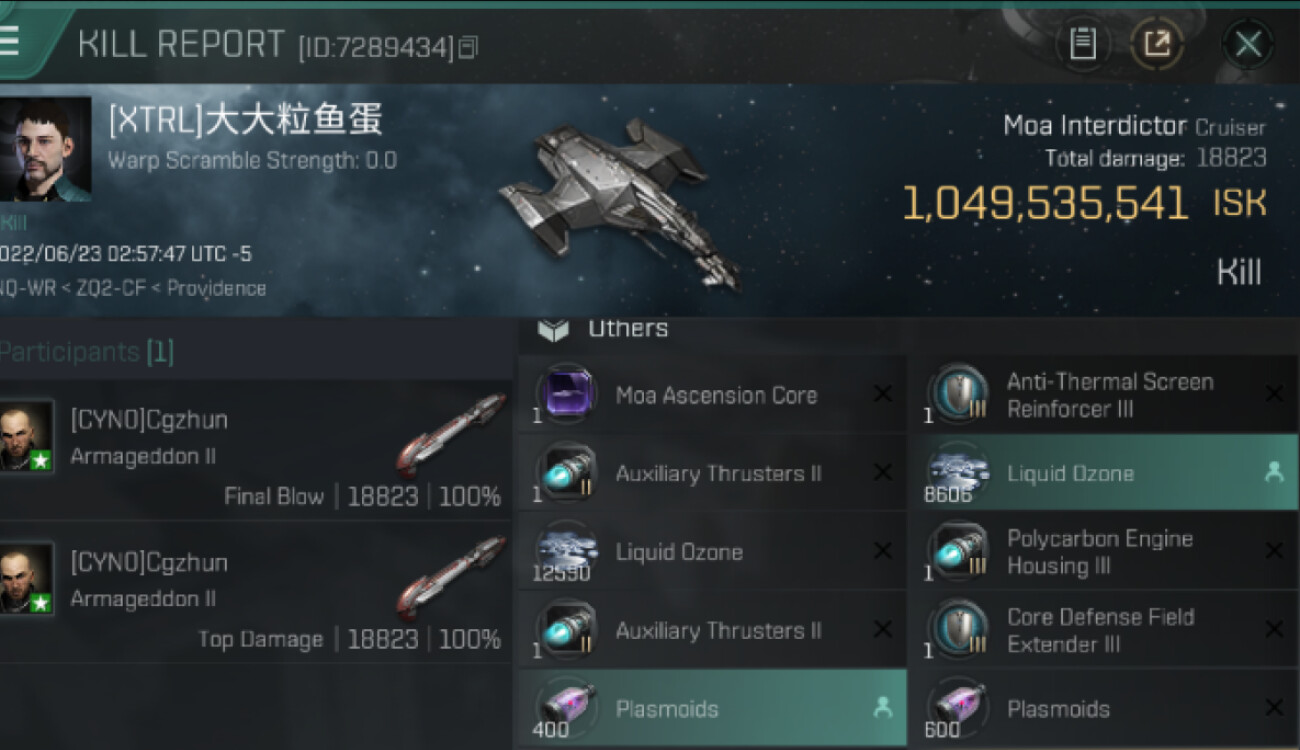Toggle the X mark on Moa Ascension Core

pyautogui.click(x=882, y=394)
